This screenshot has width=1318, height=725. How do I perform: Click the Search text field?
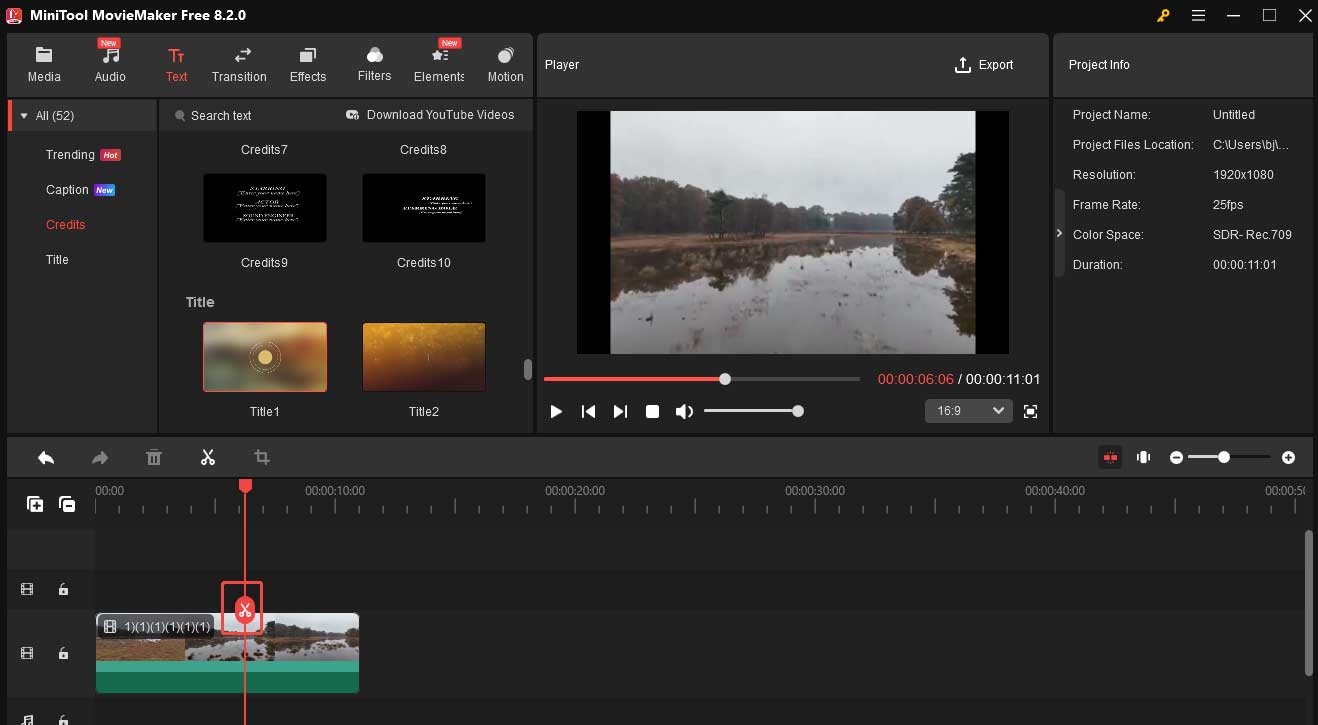[221, 115]
